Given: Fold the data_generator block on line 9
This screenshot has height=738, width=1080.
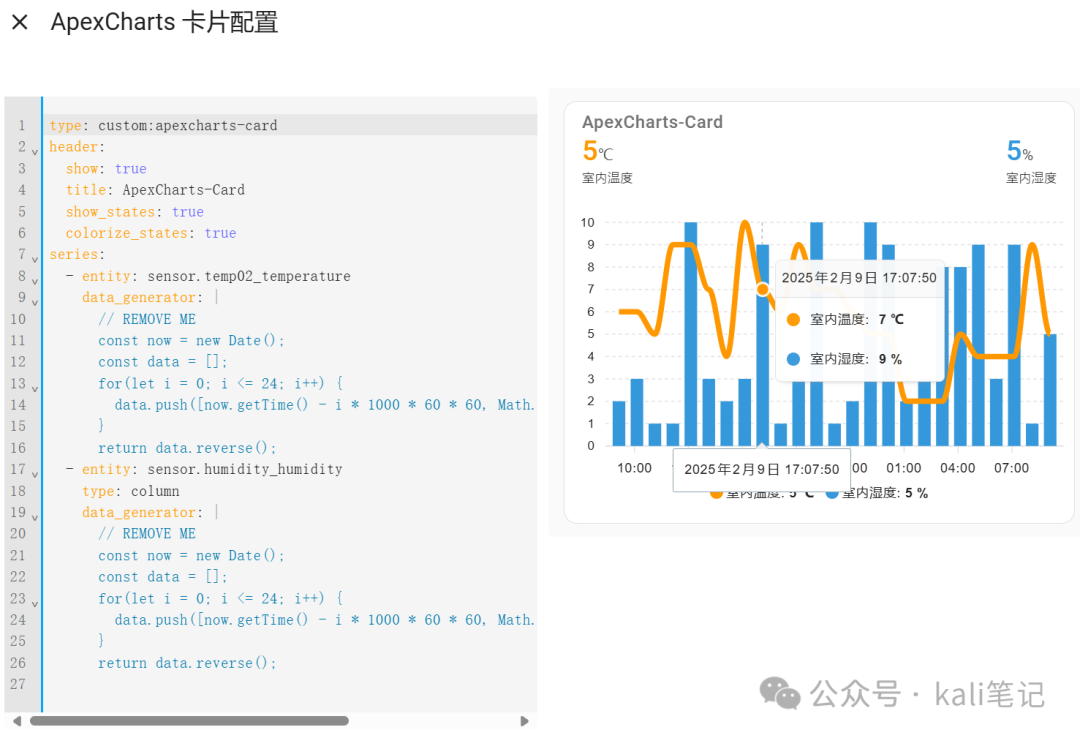Looking at the screenshot, I should (34, 303).
